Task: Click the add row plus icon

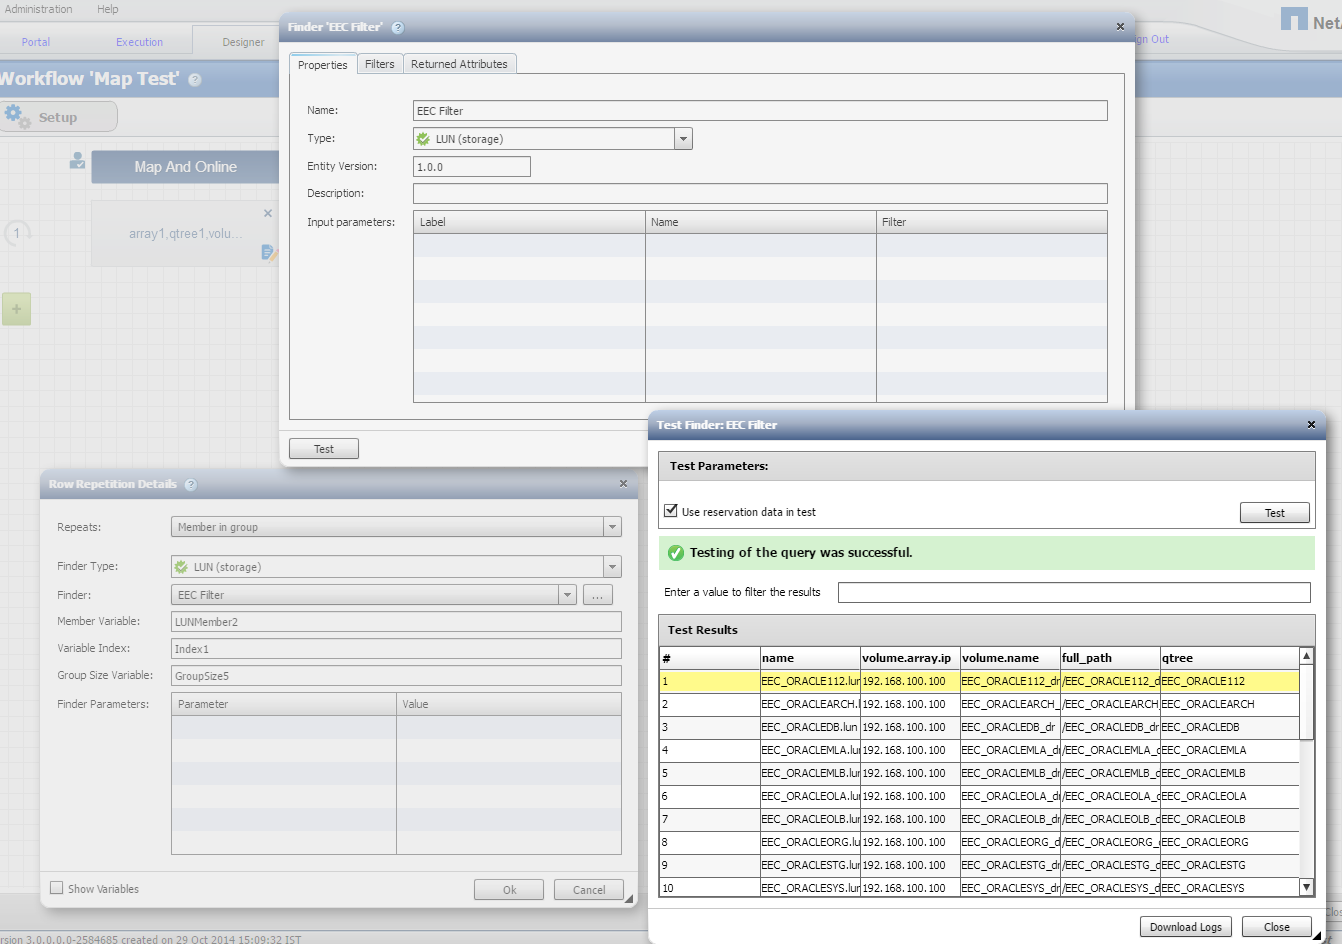Action: pyautogui.click(x=16, y=309)
